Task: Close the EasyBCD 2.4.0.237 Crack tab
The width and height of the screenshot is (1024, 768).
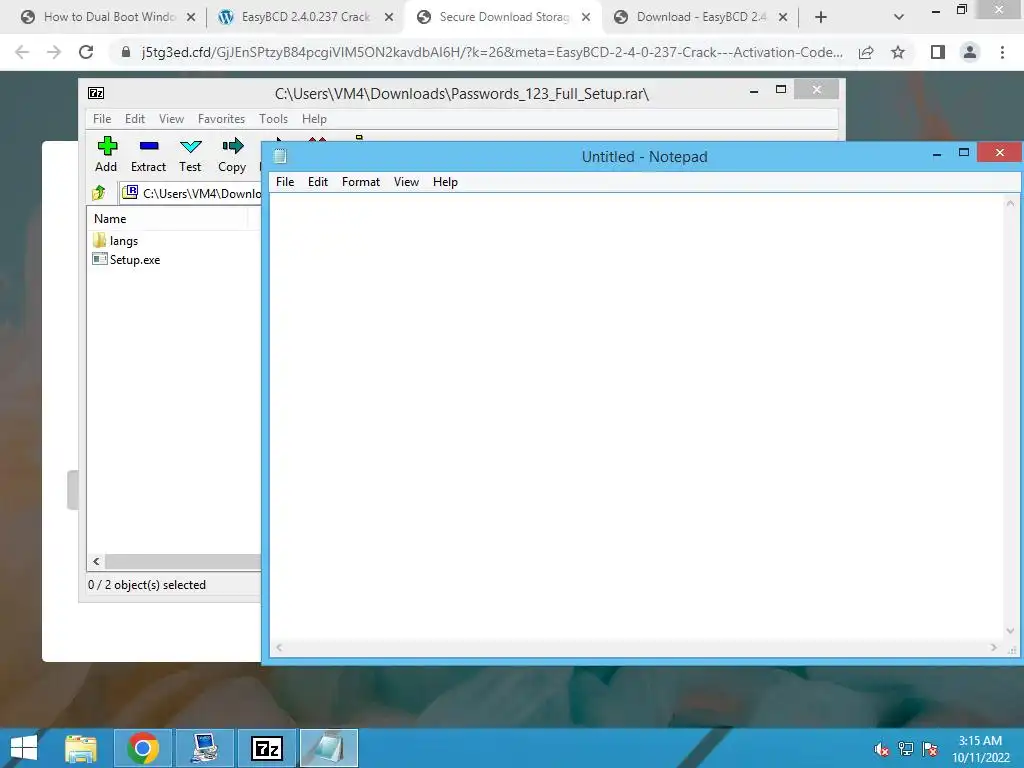Action: click(389, 18)
